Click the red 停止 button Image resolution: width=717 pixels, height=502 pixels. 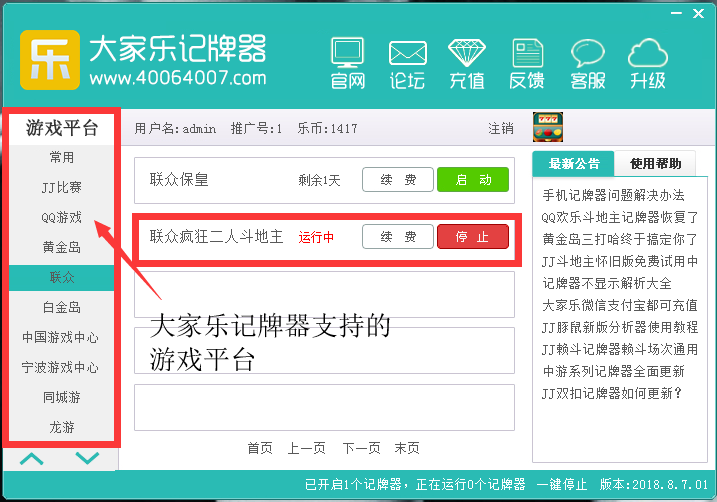tap(473, 237)
